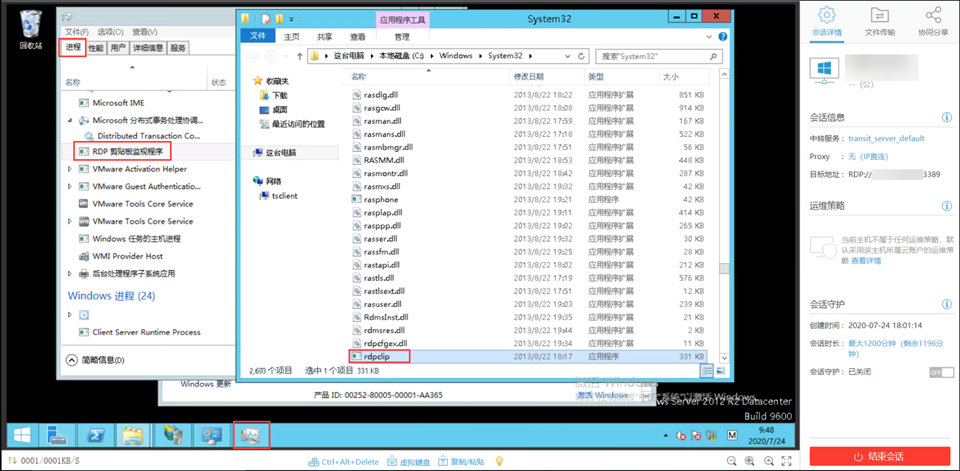This screenshot has height=471, width=960.
Task: Collapse to 简略信息 in Task Manager
Action: pyautogui.click(x=95, y=360)
